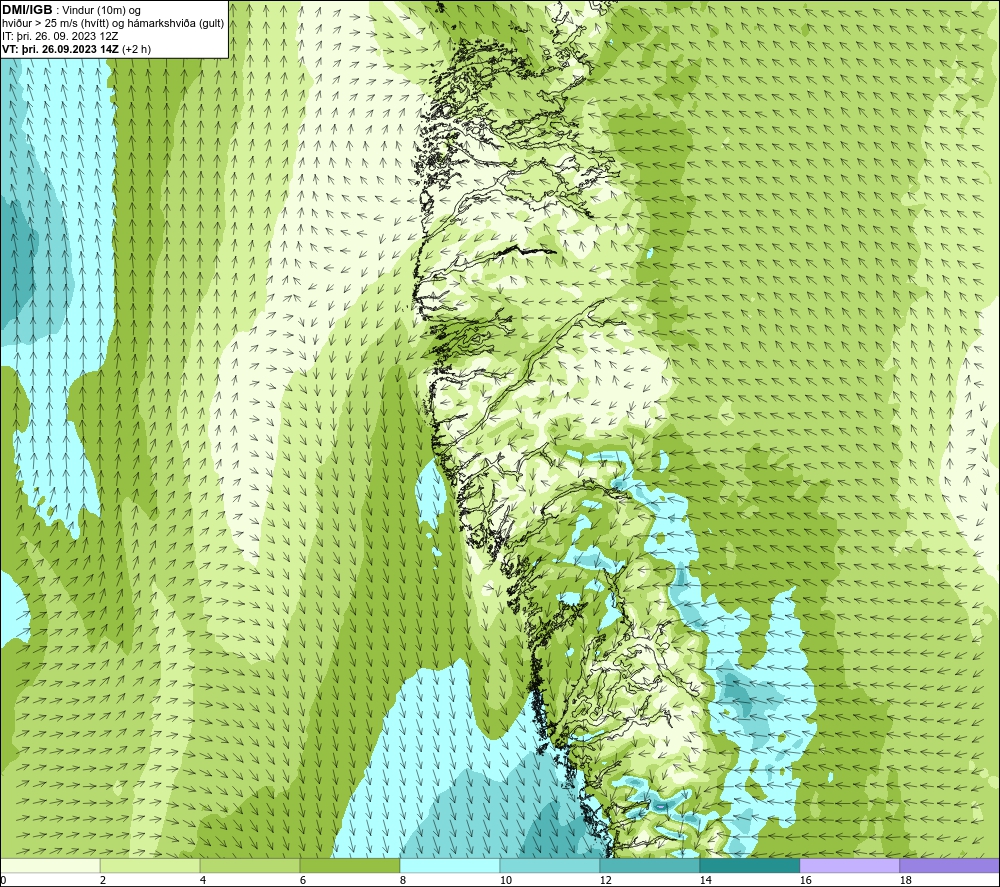Click the legend scale label '6'

303,881
